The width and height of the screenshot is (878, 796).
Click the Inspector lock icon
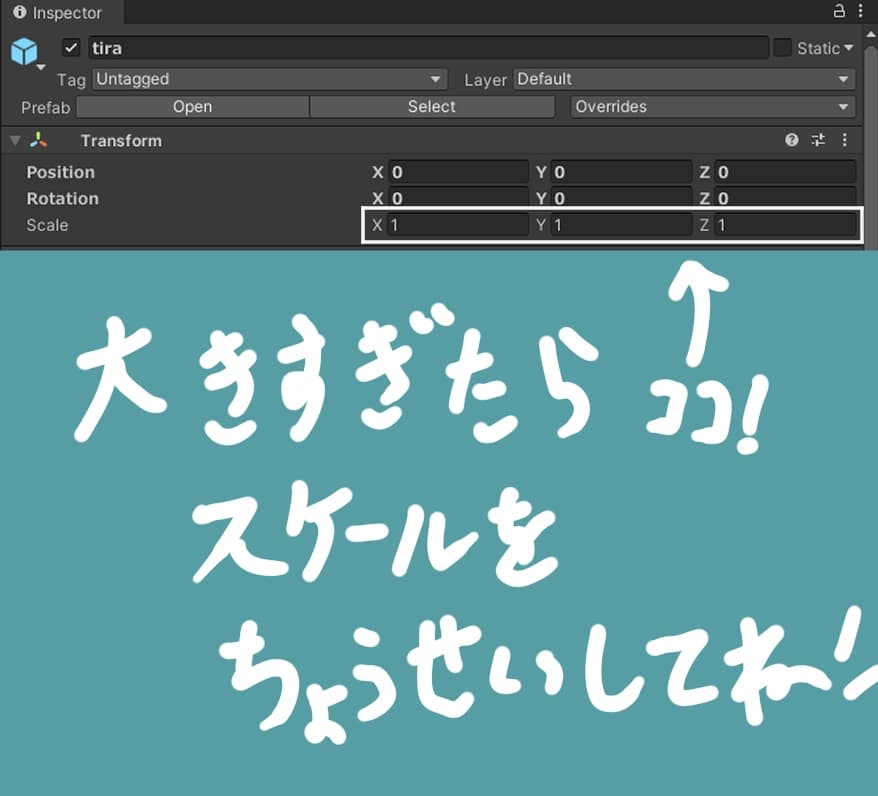(839, 11)
